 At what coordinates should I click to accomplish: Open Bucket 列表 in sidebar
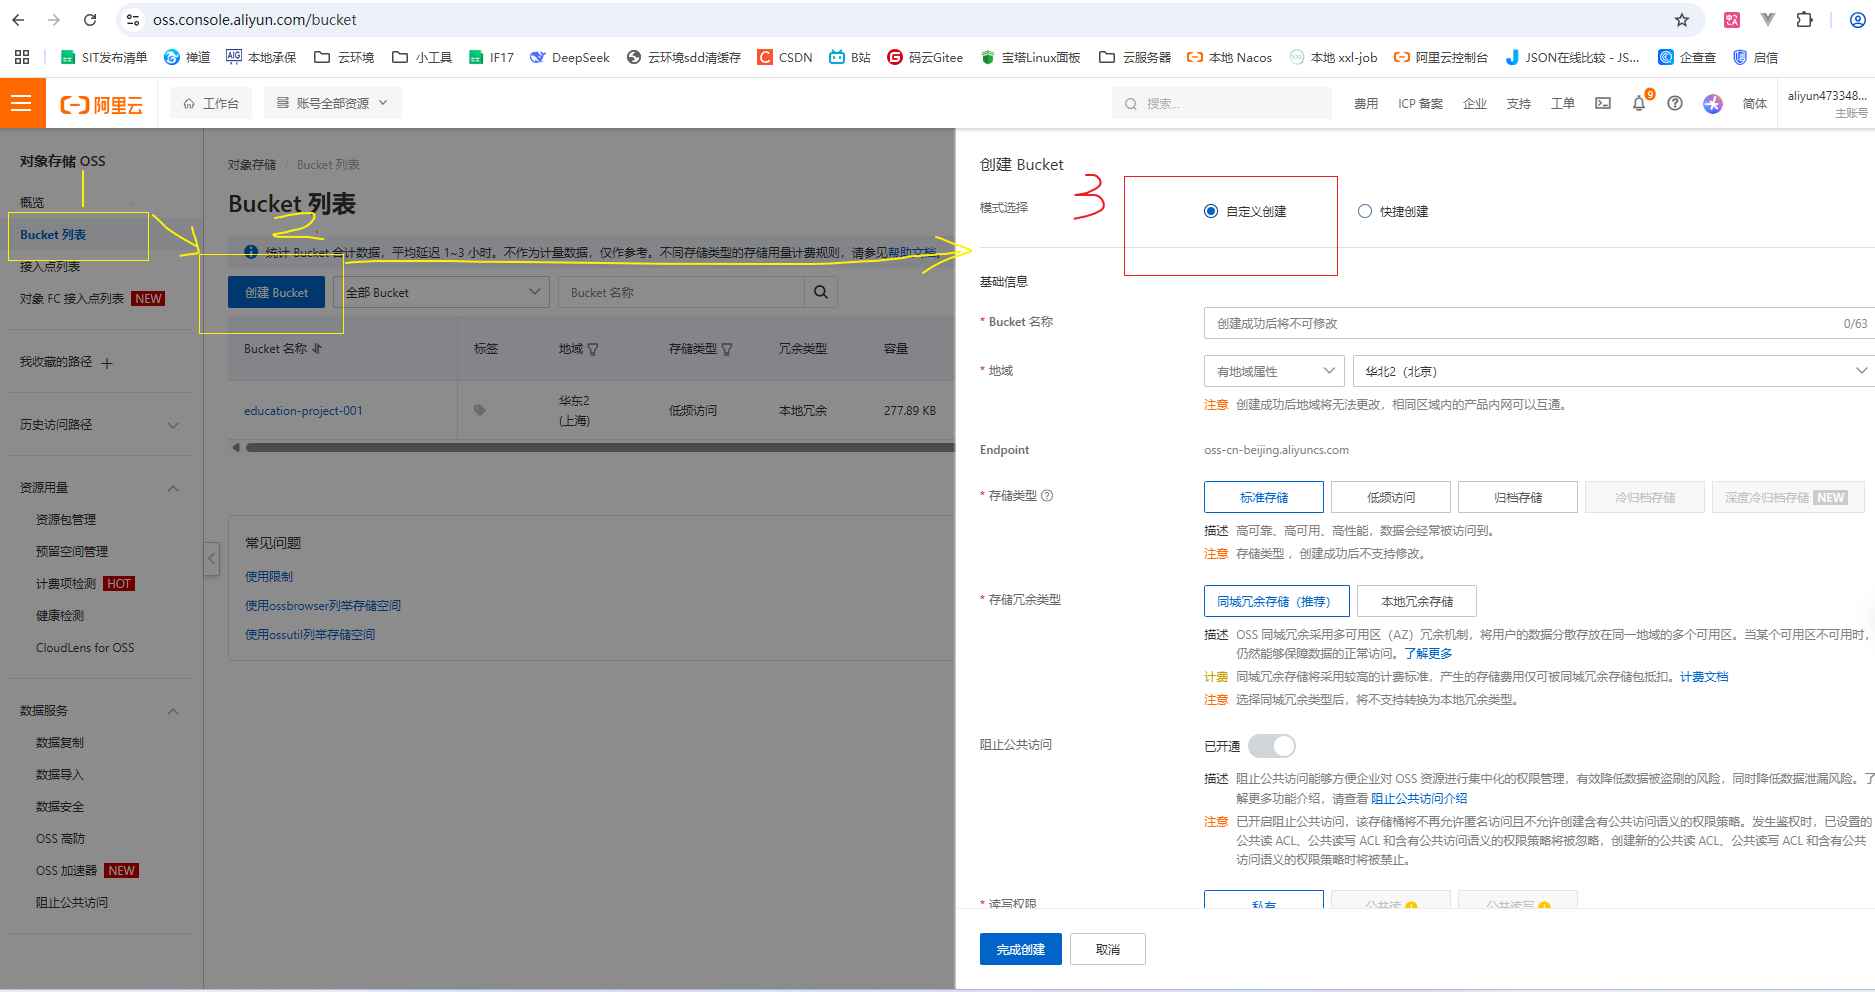coord(53,235)
